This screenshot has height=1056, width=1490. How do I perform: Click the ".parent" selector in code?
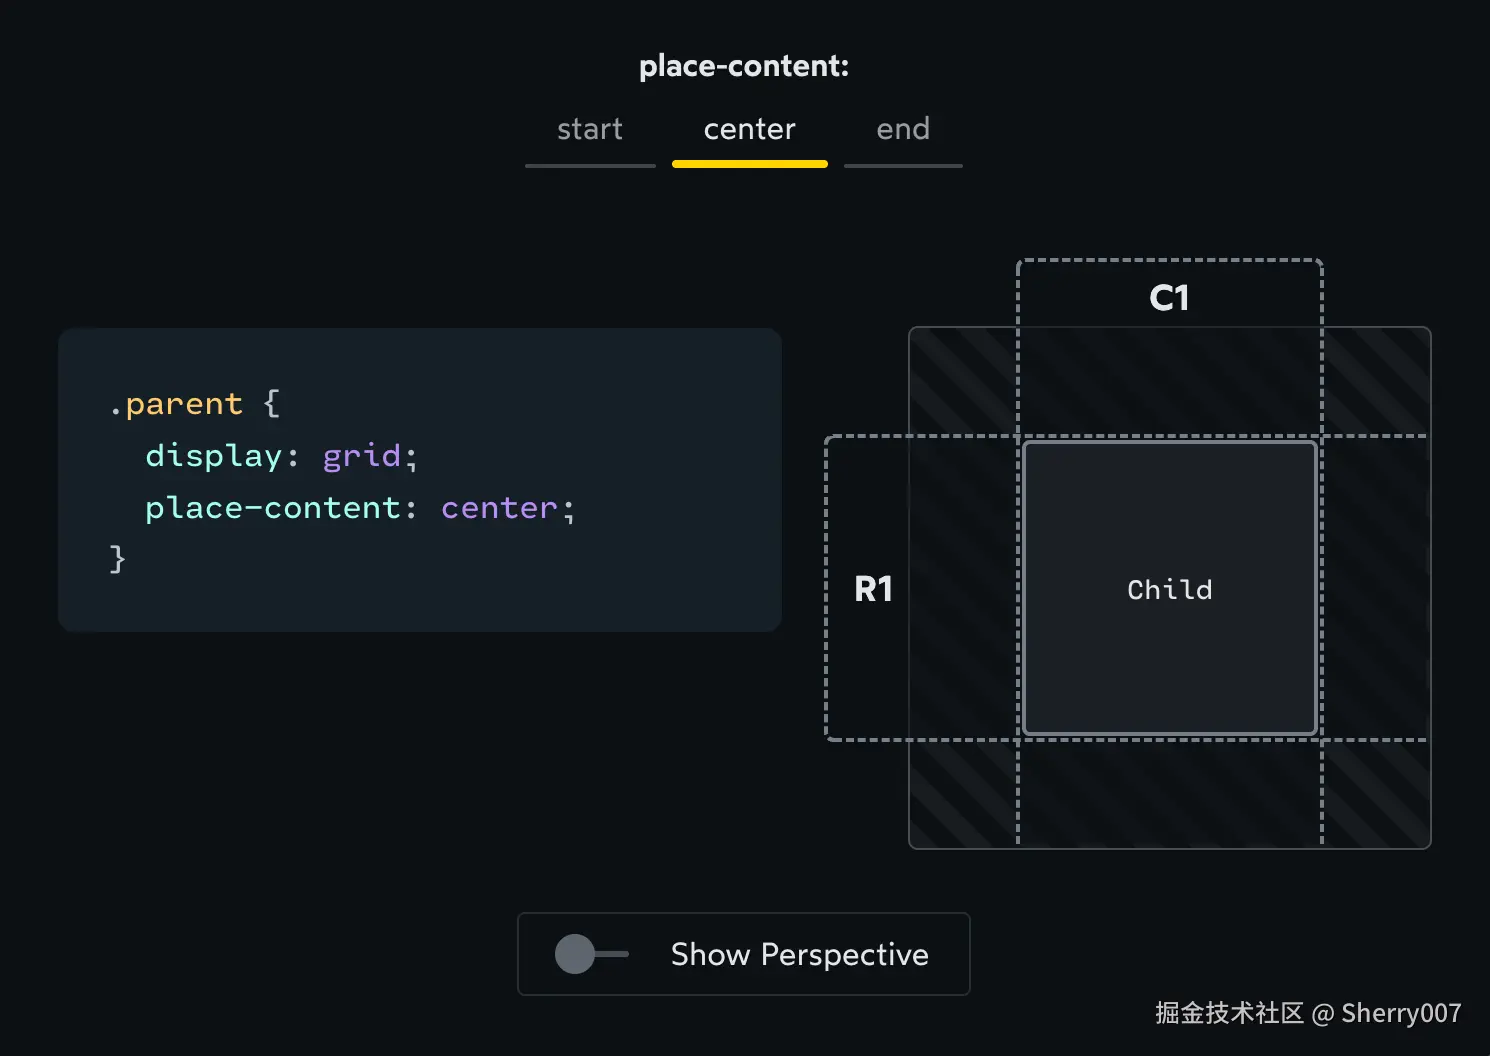click(176, 404)
